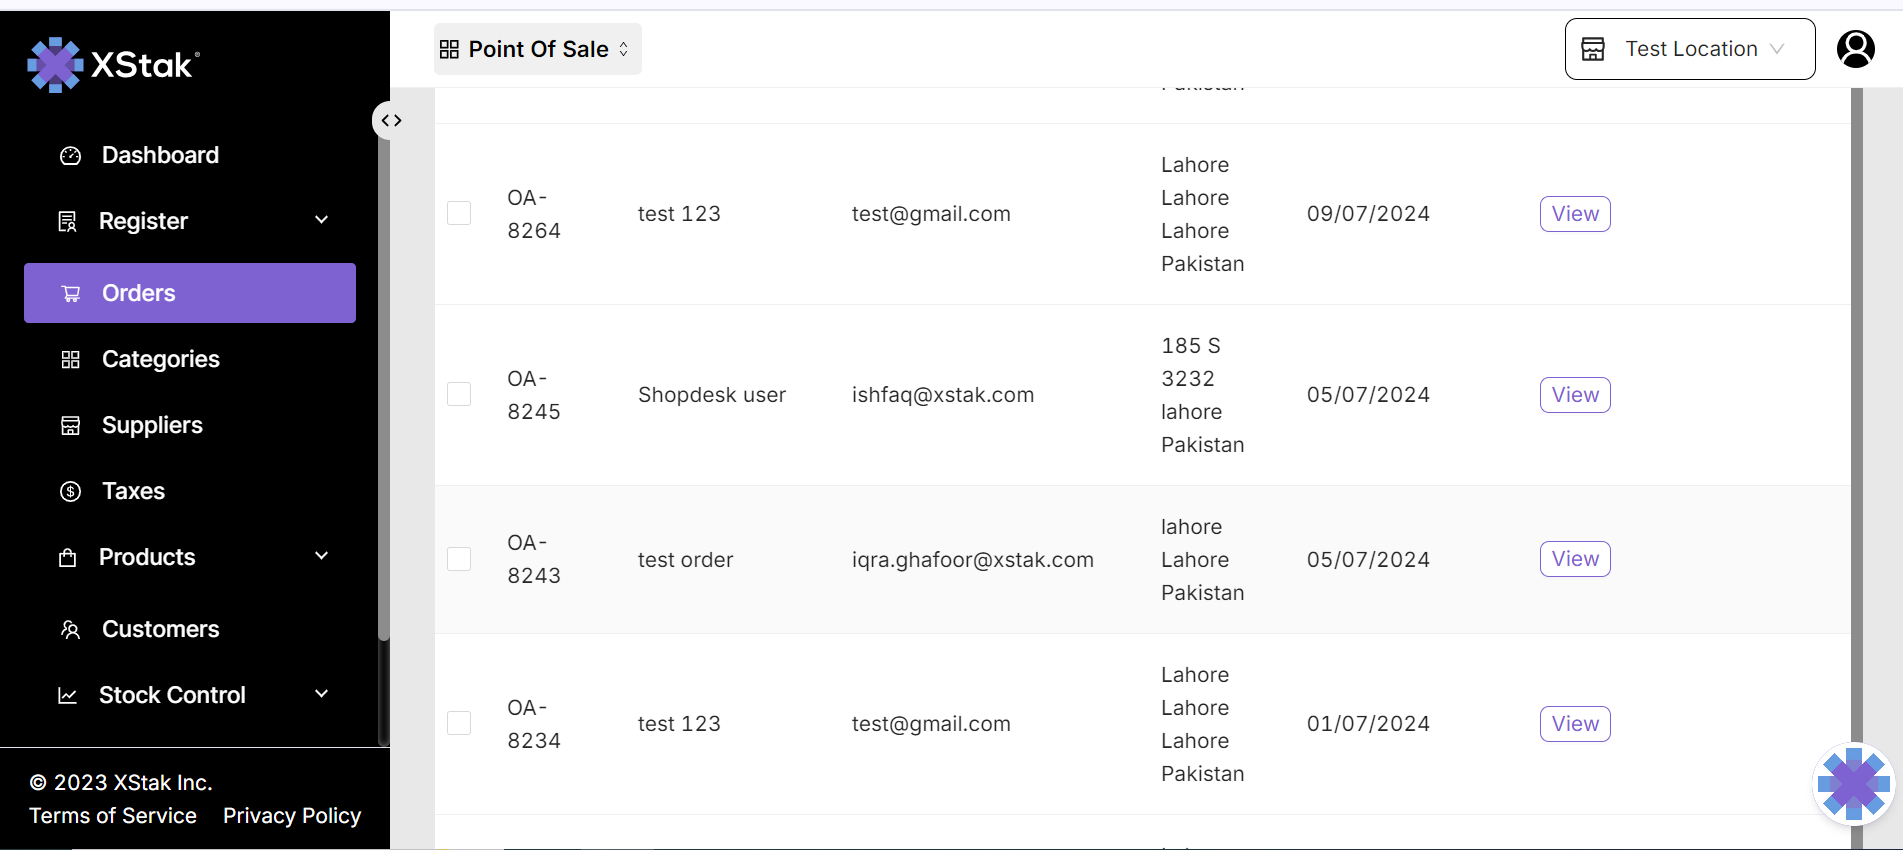Image resolution: width=1903 pixels, height=850 pixels.
Task: Expand the Products submenu chevron
Action: coord(321,556)
